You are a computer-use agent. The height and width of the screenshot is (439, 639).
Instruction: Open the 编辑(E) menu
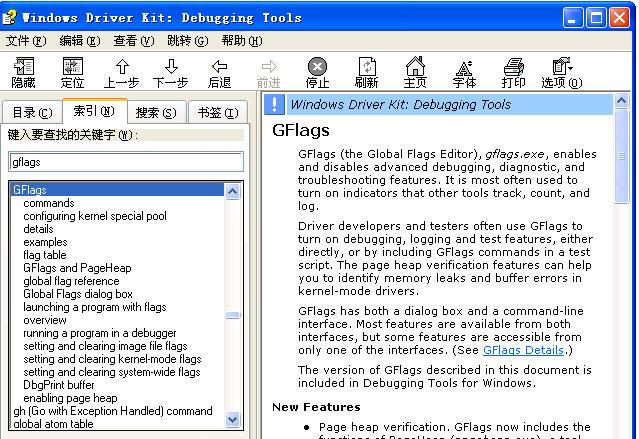79,41
